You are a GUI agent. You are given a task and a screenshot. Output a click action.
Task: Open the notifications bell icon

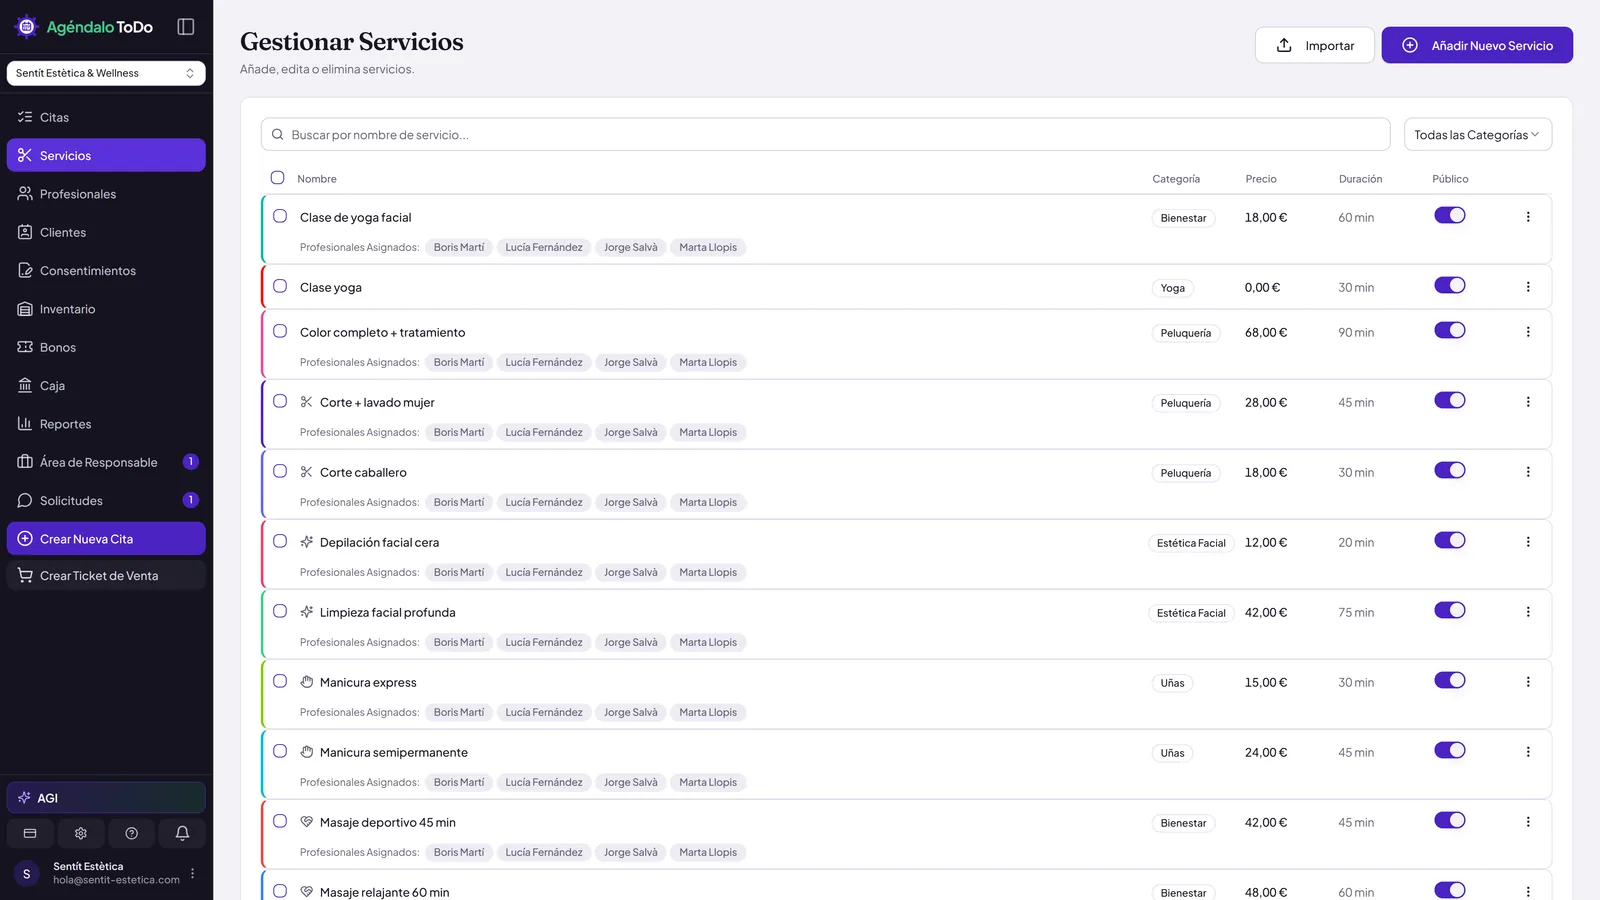tap(182, 833)
